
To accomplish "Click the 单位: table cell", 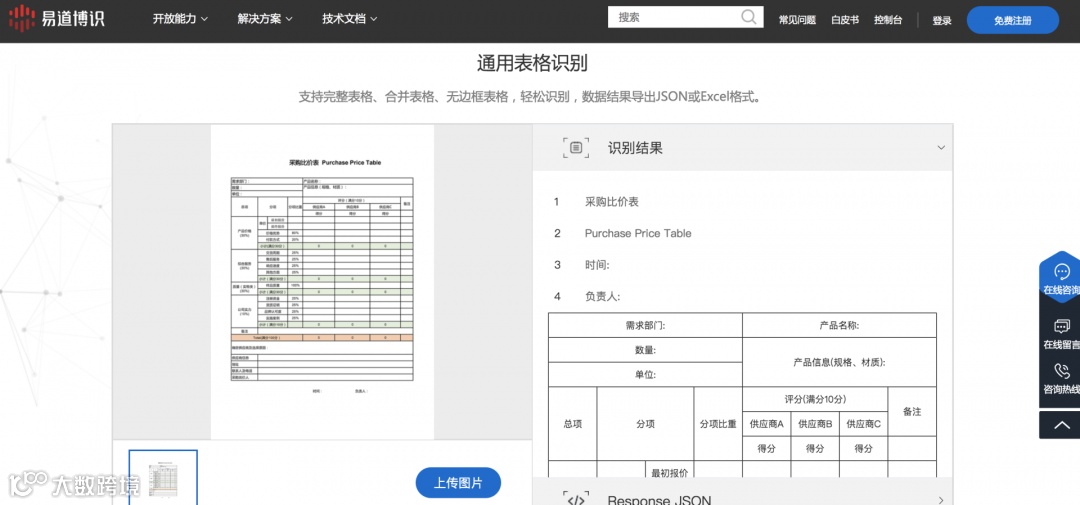I will (645, 375).
